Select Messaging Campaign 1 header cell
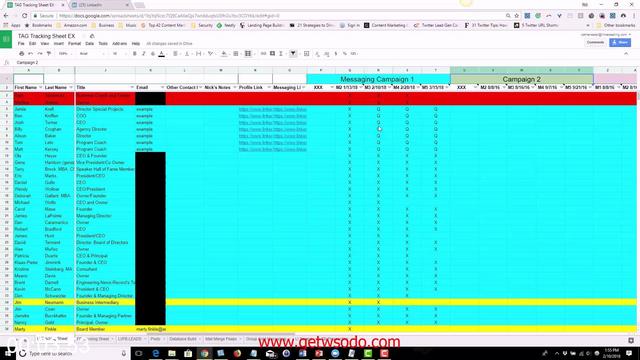The height and width of the screenshot is (360, 640). (378, 79)
